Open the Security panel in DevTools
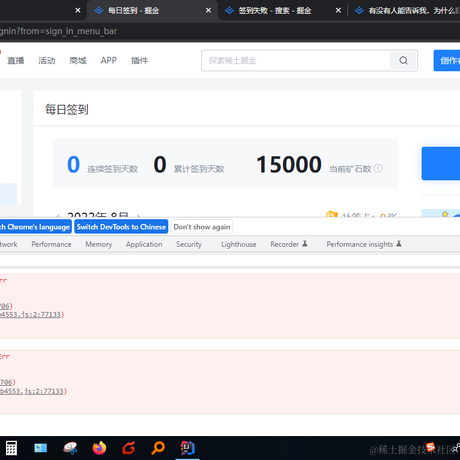The width and height of the screenshot is (460, 460). tap(189, 244)
